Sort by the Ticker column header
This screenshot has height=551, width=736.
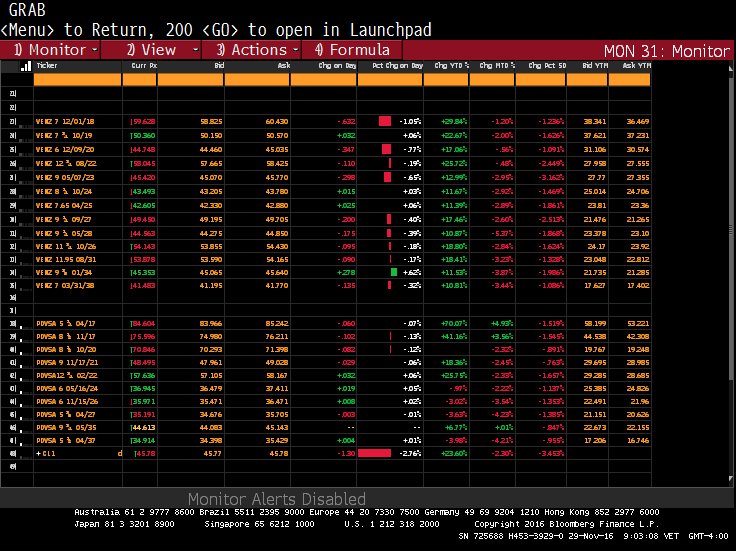(47, 66)
